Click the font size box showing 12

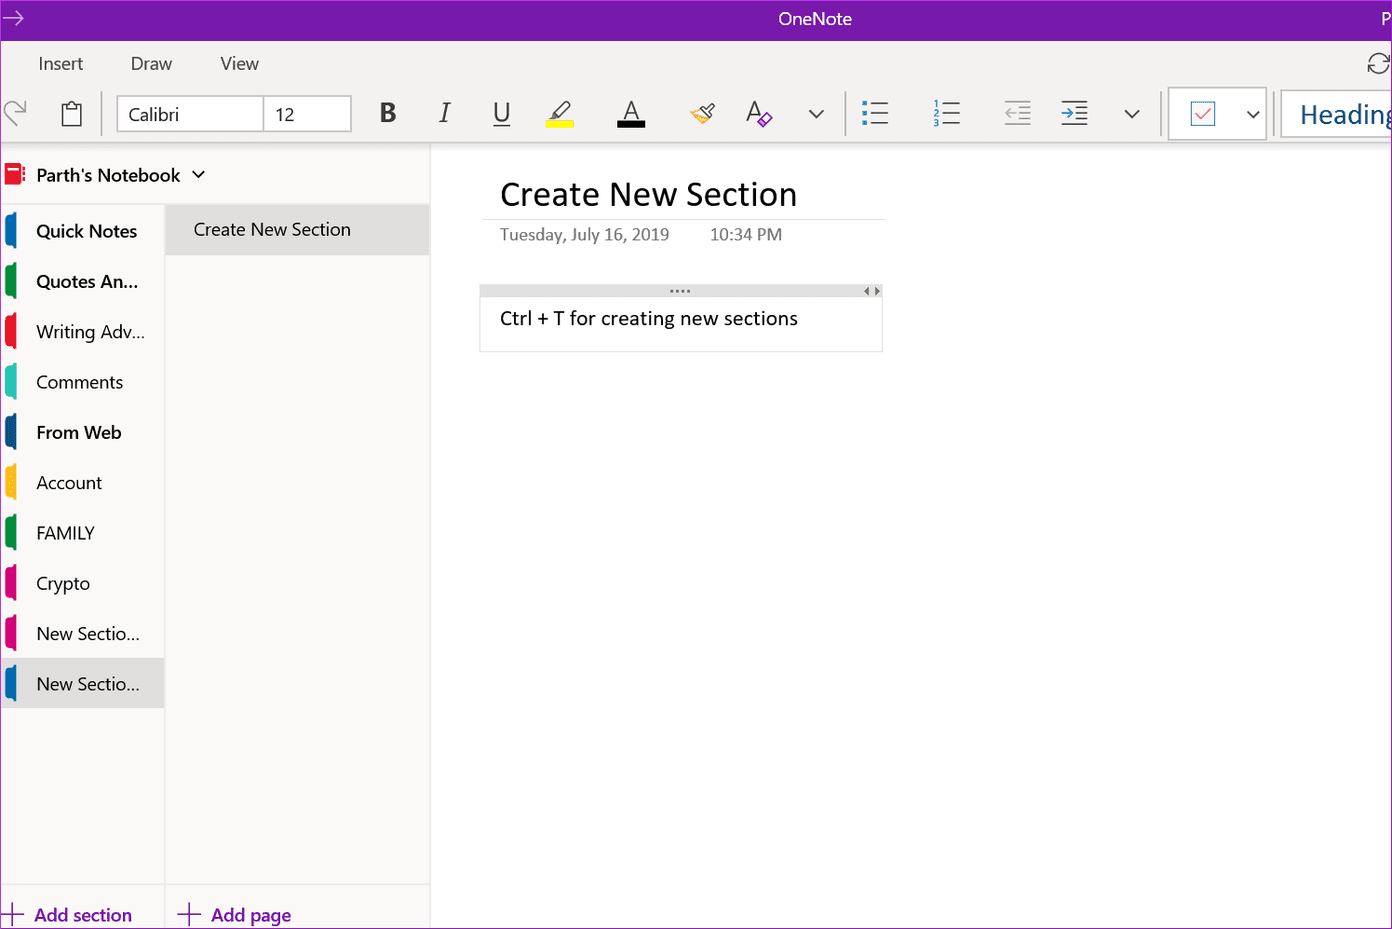coord(307,114)
